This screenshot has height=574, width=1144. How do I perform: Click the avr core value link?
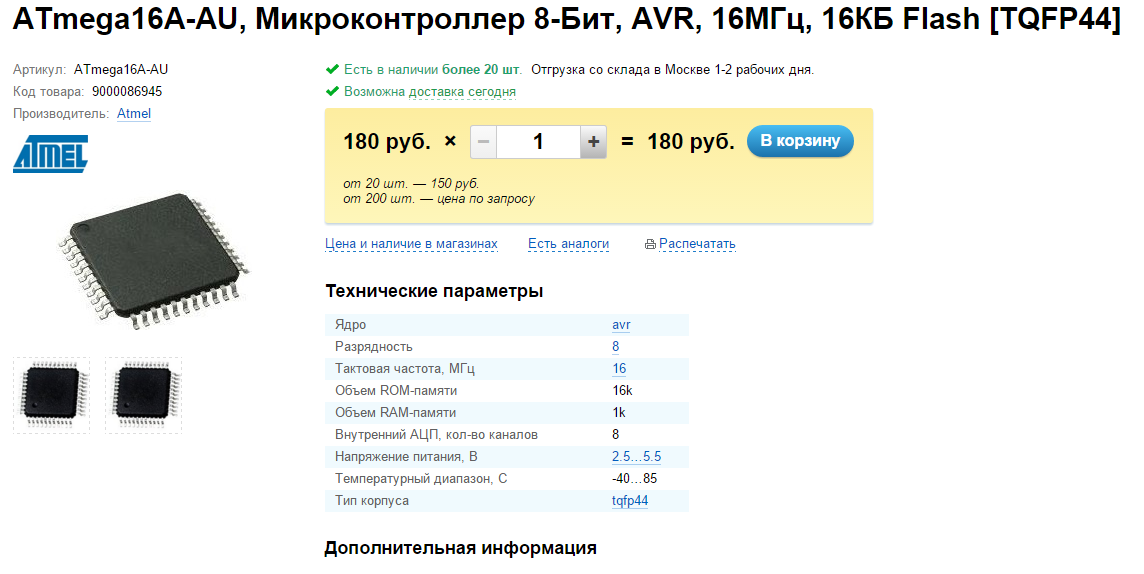click(621, 325)
